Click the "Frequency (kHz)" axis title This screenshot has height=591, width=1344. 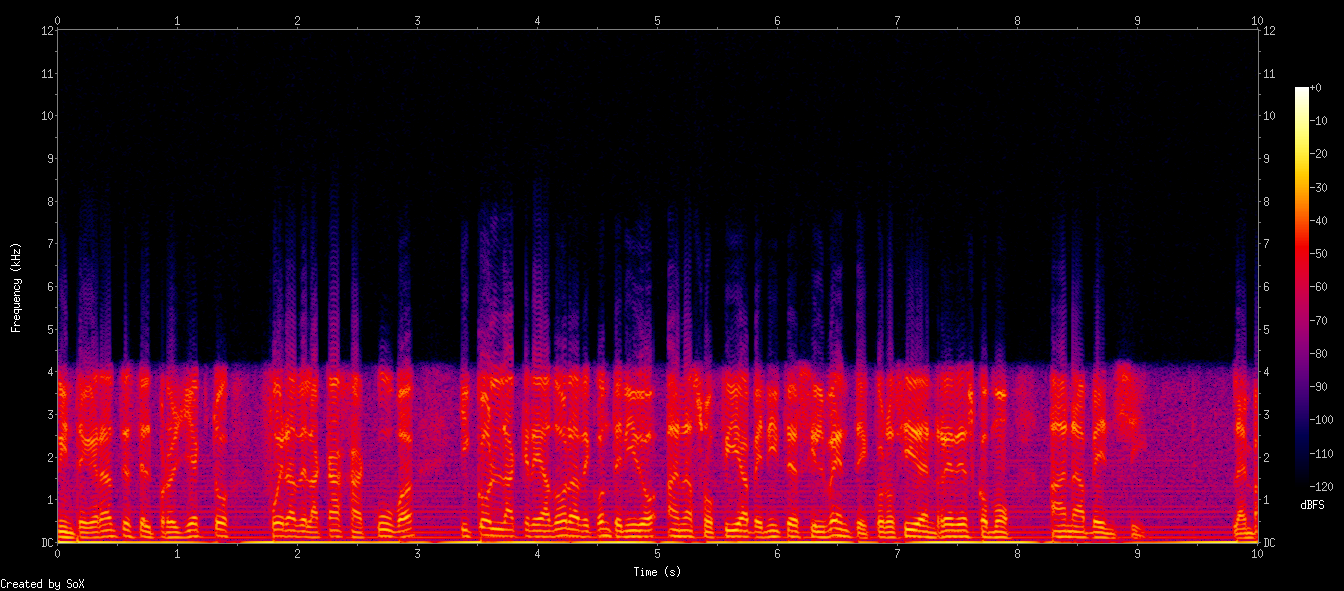click(x=16, y=287)
